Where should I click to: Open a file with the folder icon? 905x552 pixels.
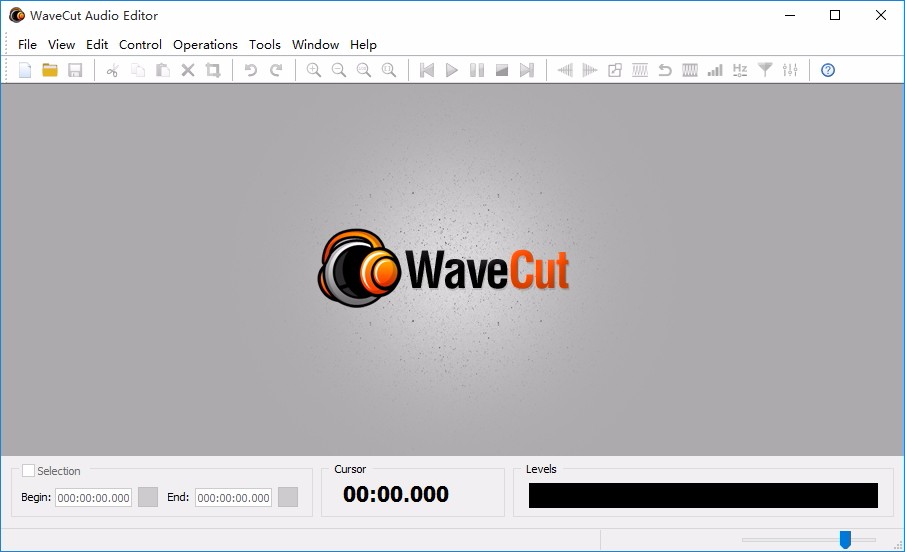point(50,70)
